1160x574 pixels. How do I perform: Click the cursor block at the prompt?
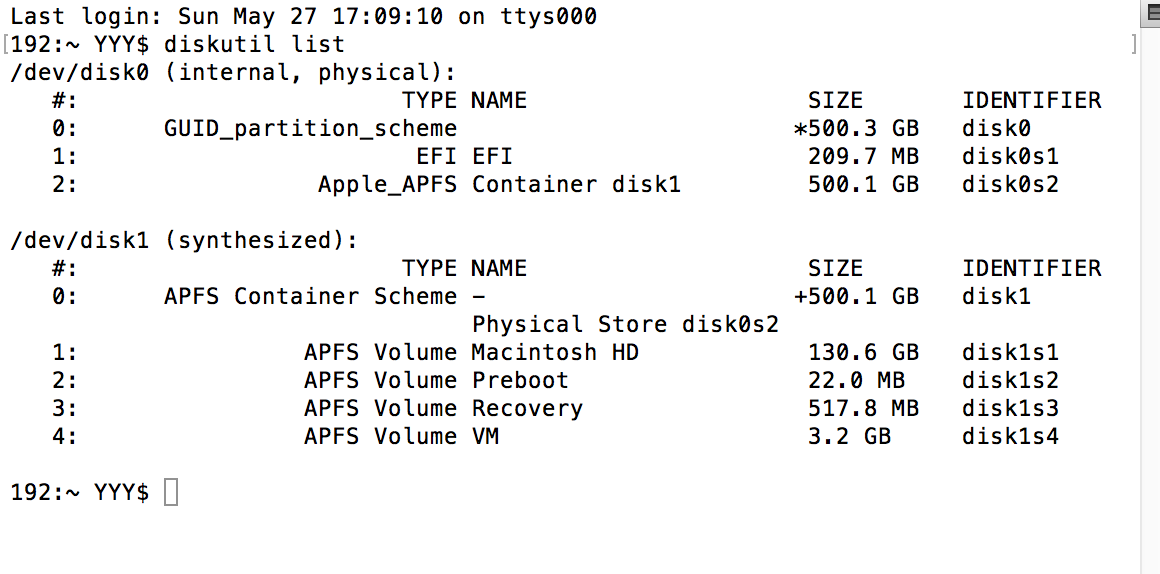coord(171,492)
